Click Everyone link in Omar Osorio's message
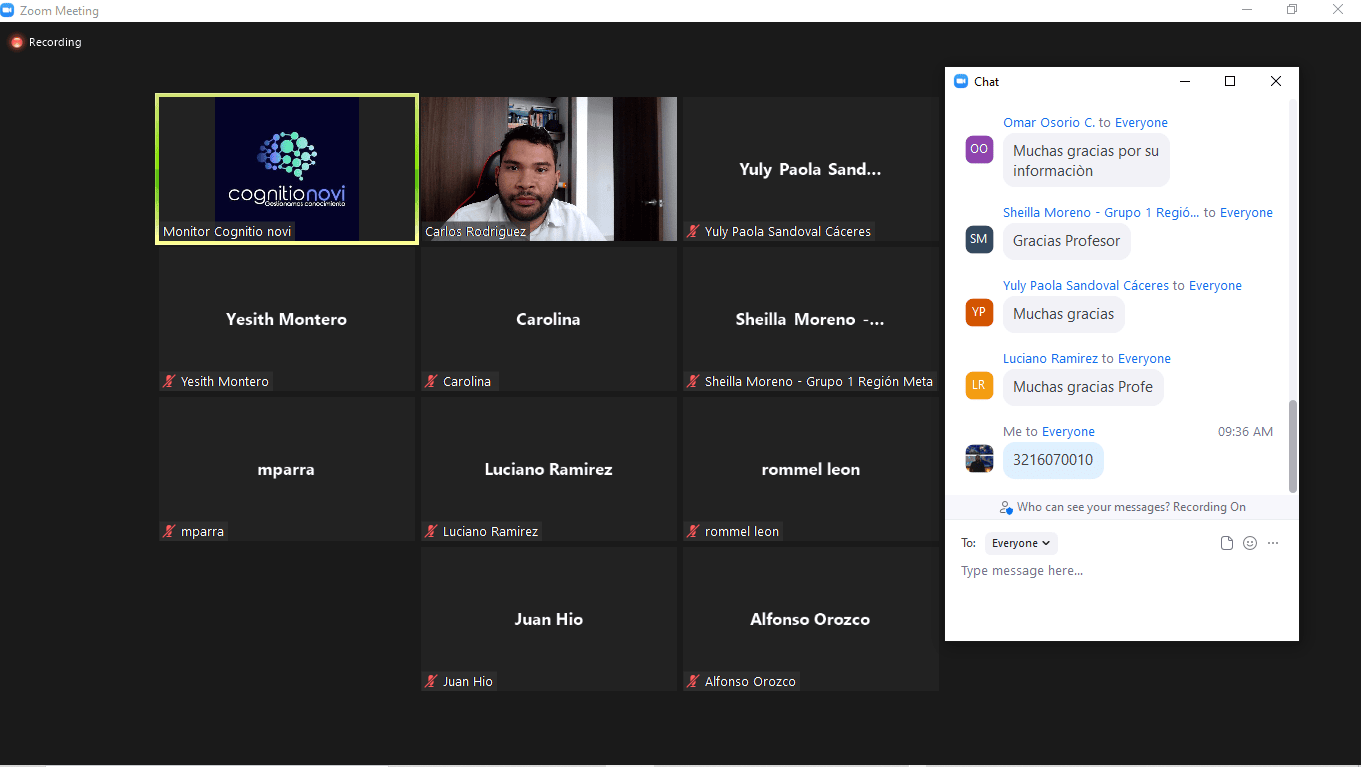 tap(1141, 123)
